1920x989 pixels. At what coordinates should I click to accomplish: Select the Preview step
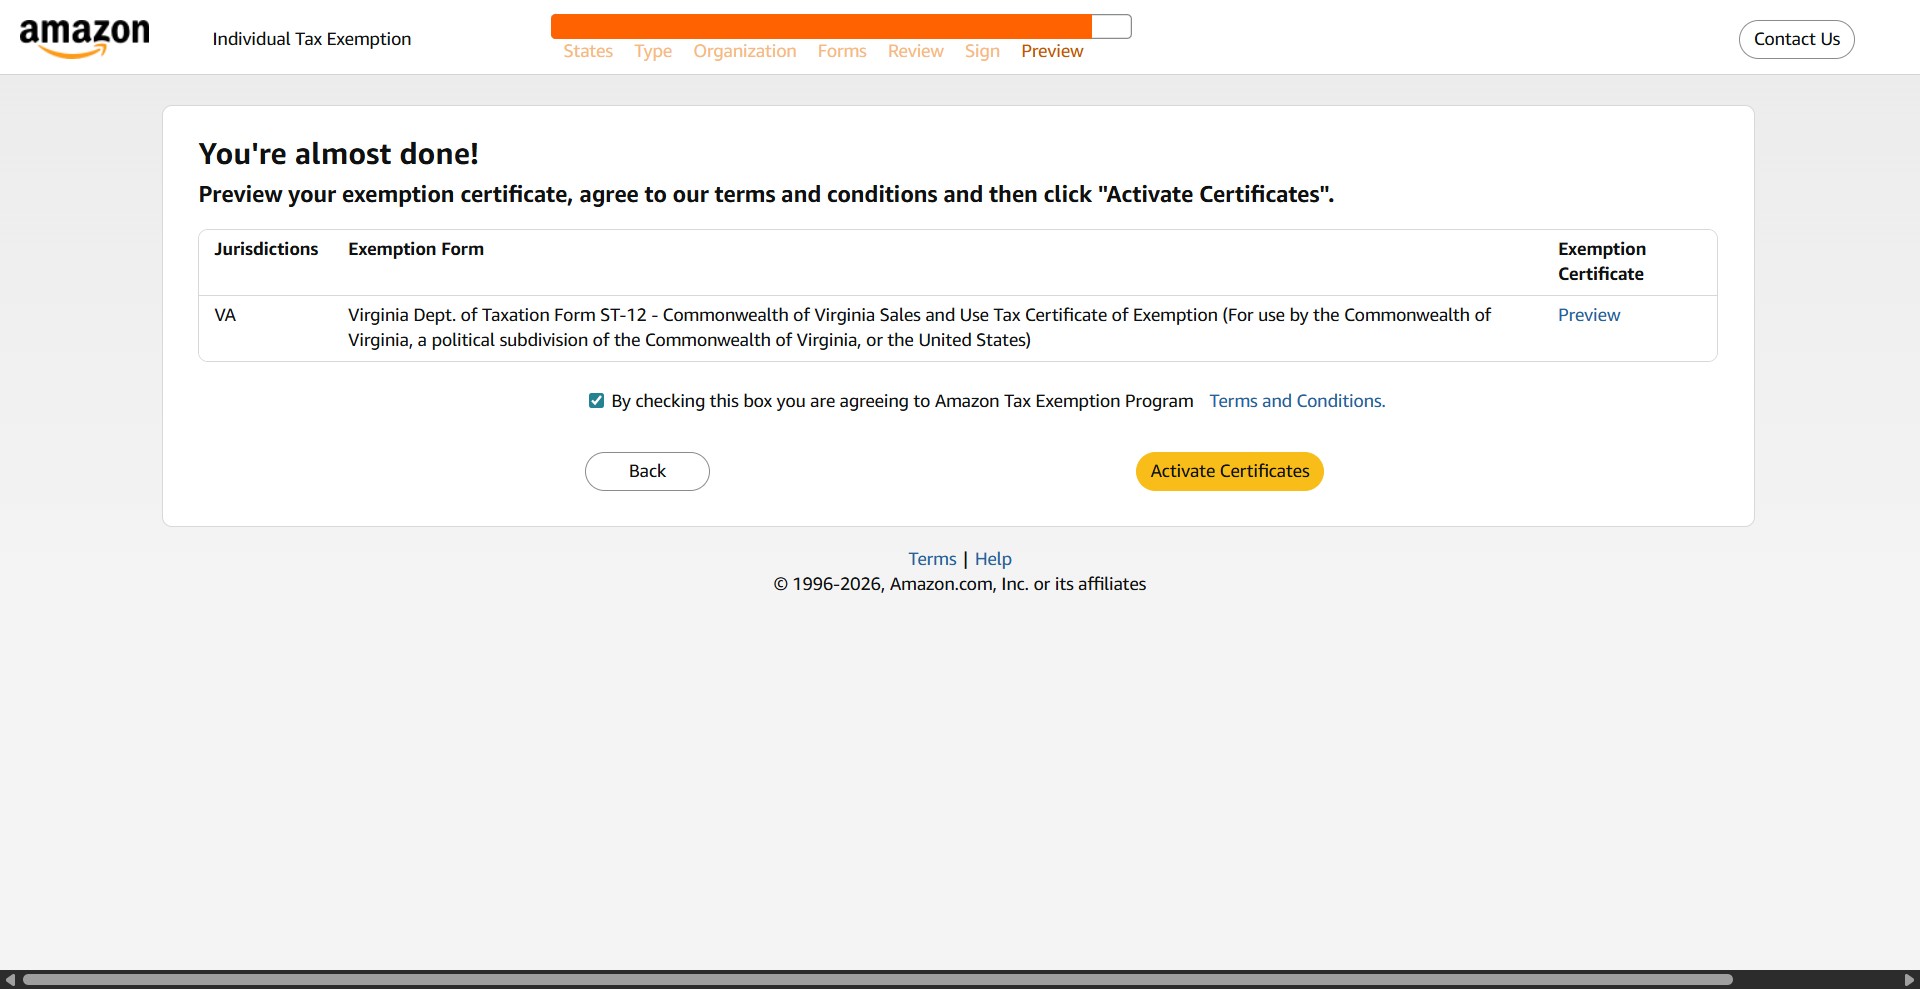1051,51
